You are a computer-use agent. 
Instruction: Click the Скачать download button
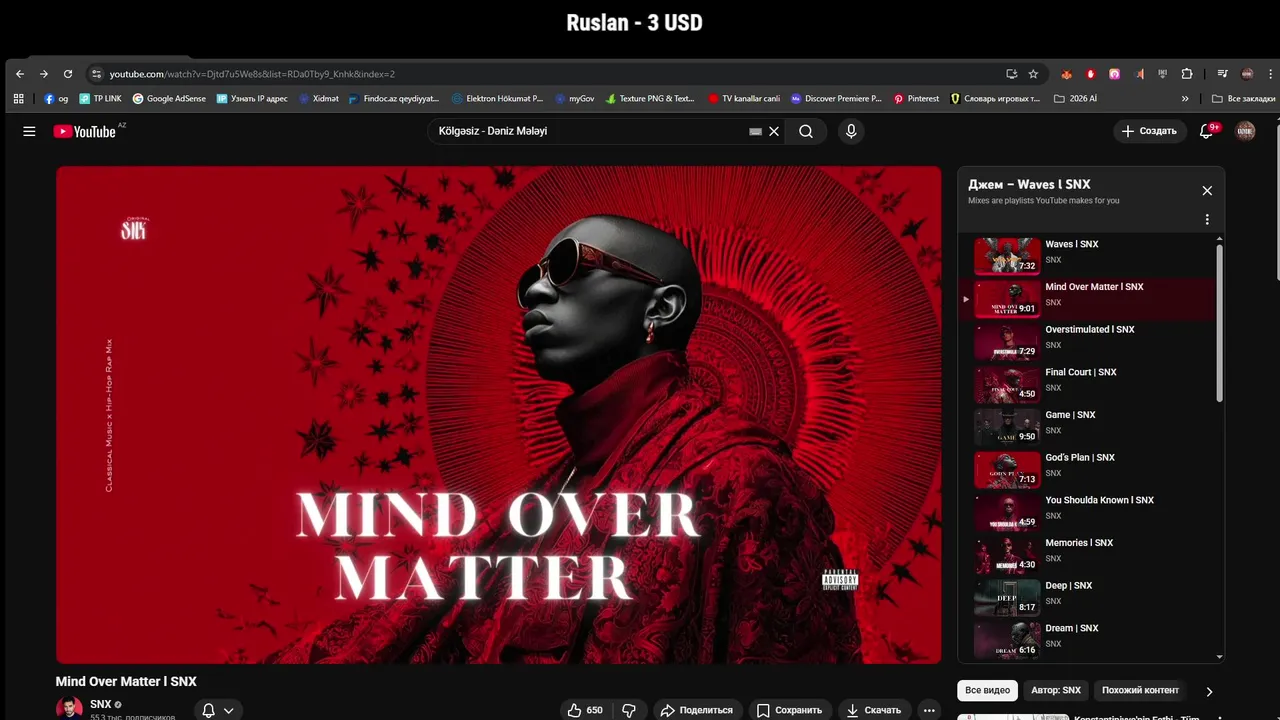(874, 710)
